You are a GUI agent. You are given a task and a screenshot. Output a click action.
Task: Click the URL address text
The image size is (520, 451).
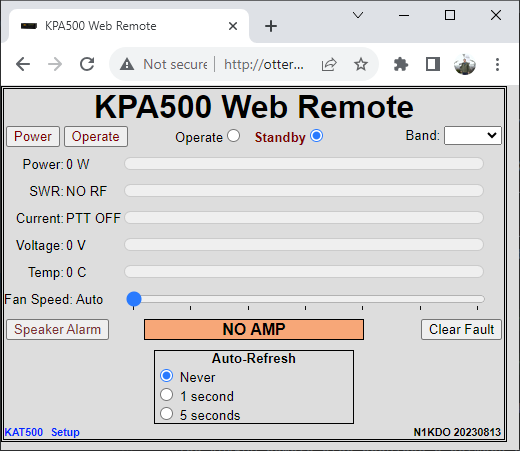click(264, 64)
